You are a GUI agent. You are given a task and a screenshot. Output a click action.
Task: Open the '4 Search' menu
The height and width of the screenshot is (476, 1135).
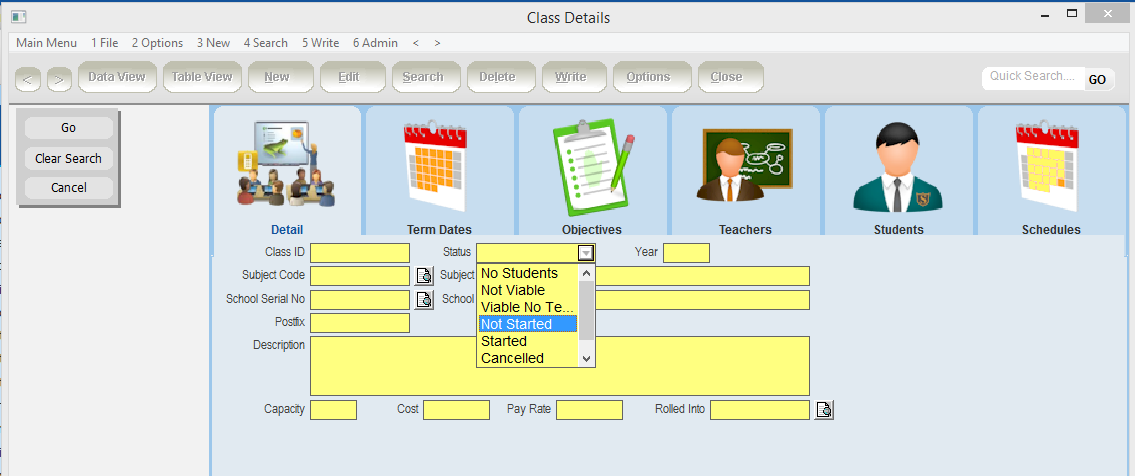tap(265, 43)
